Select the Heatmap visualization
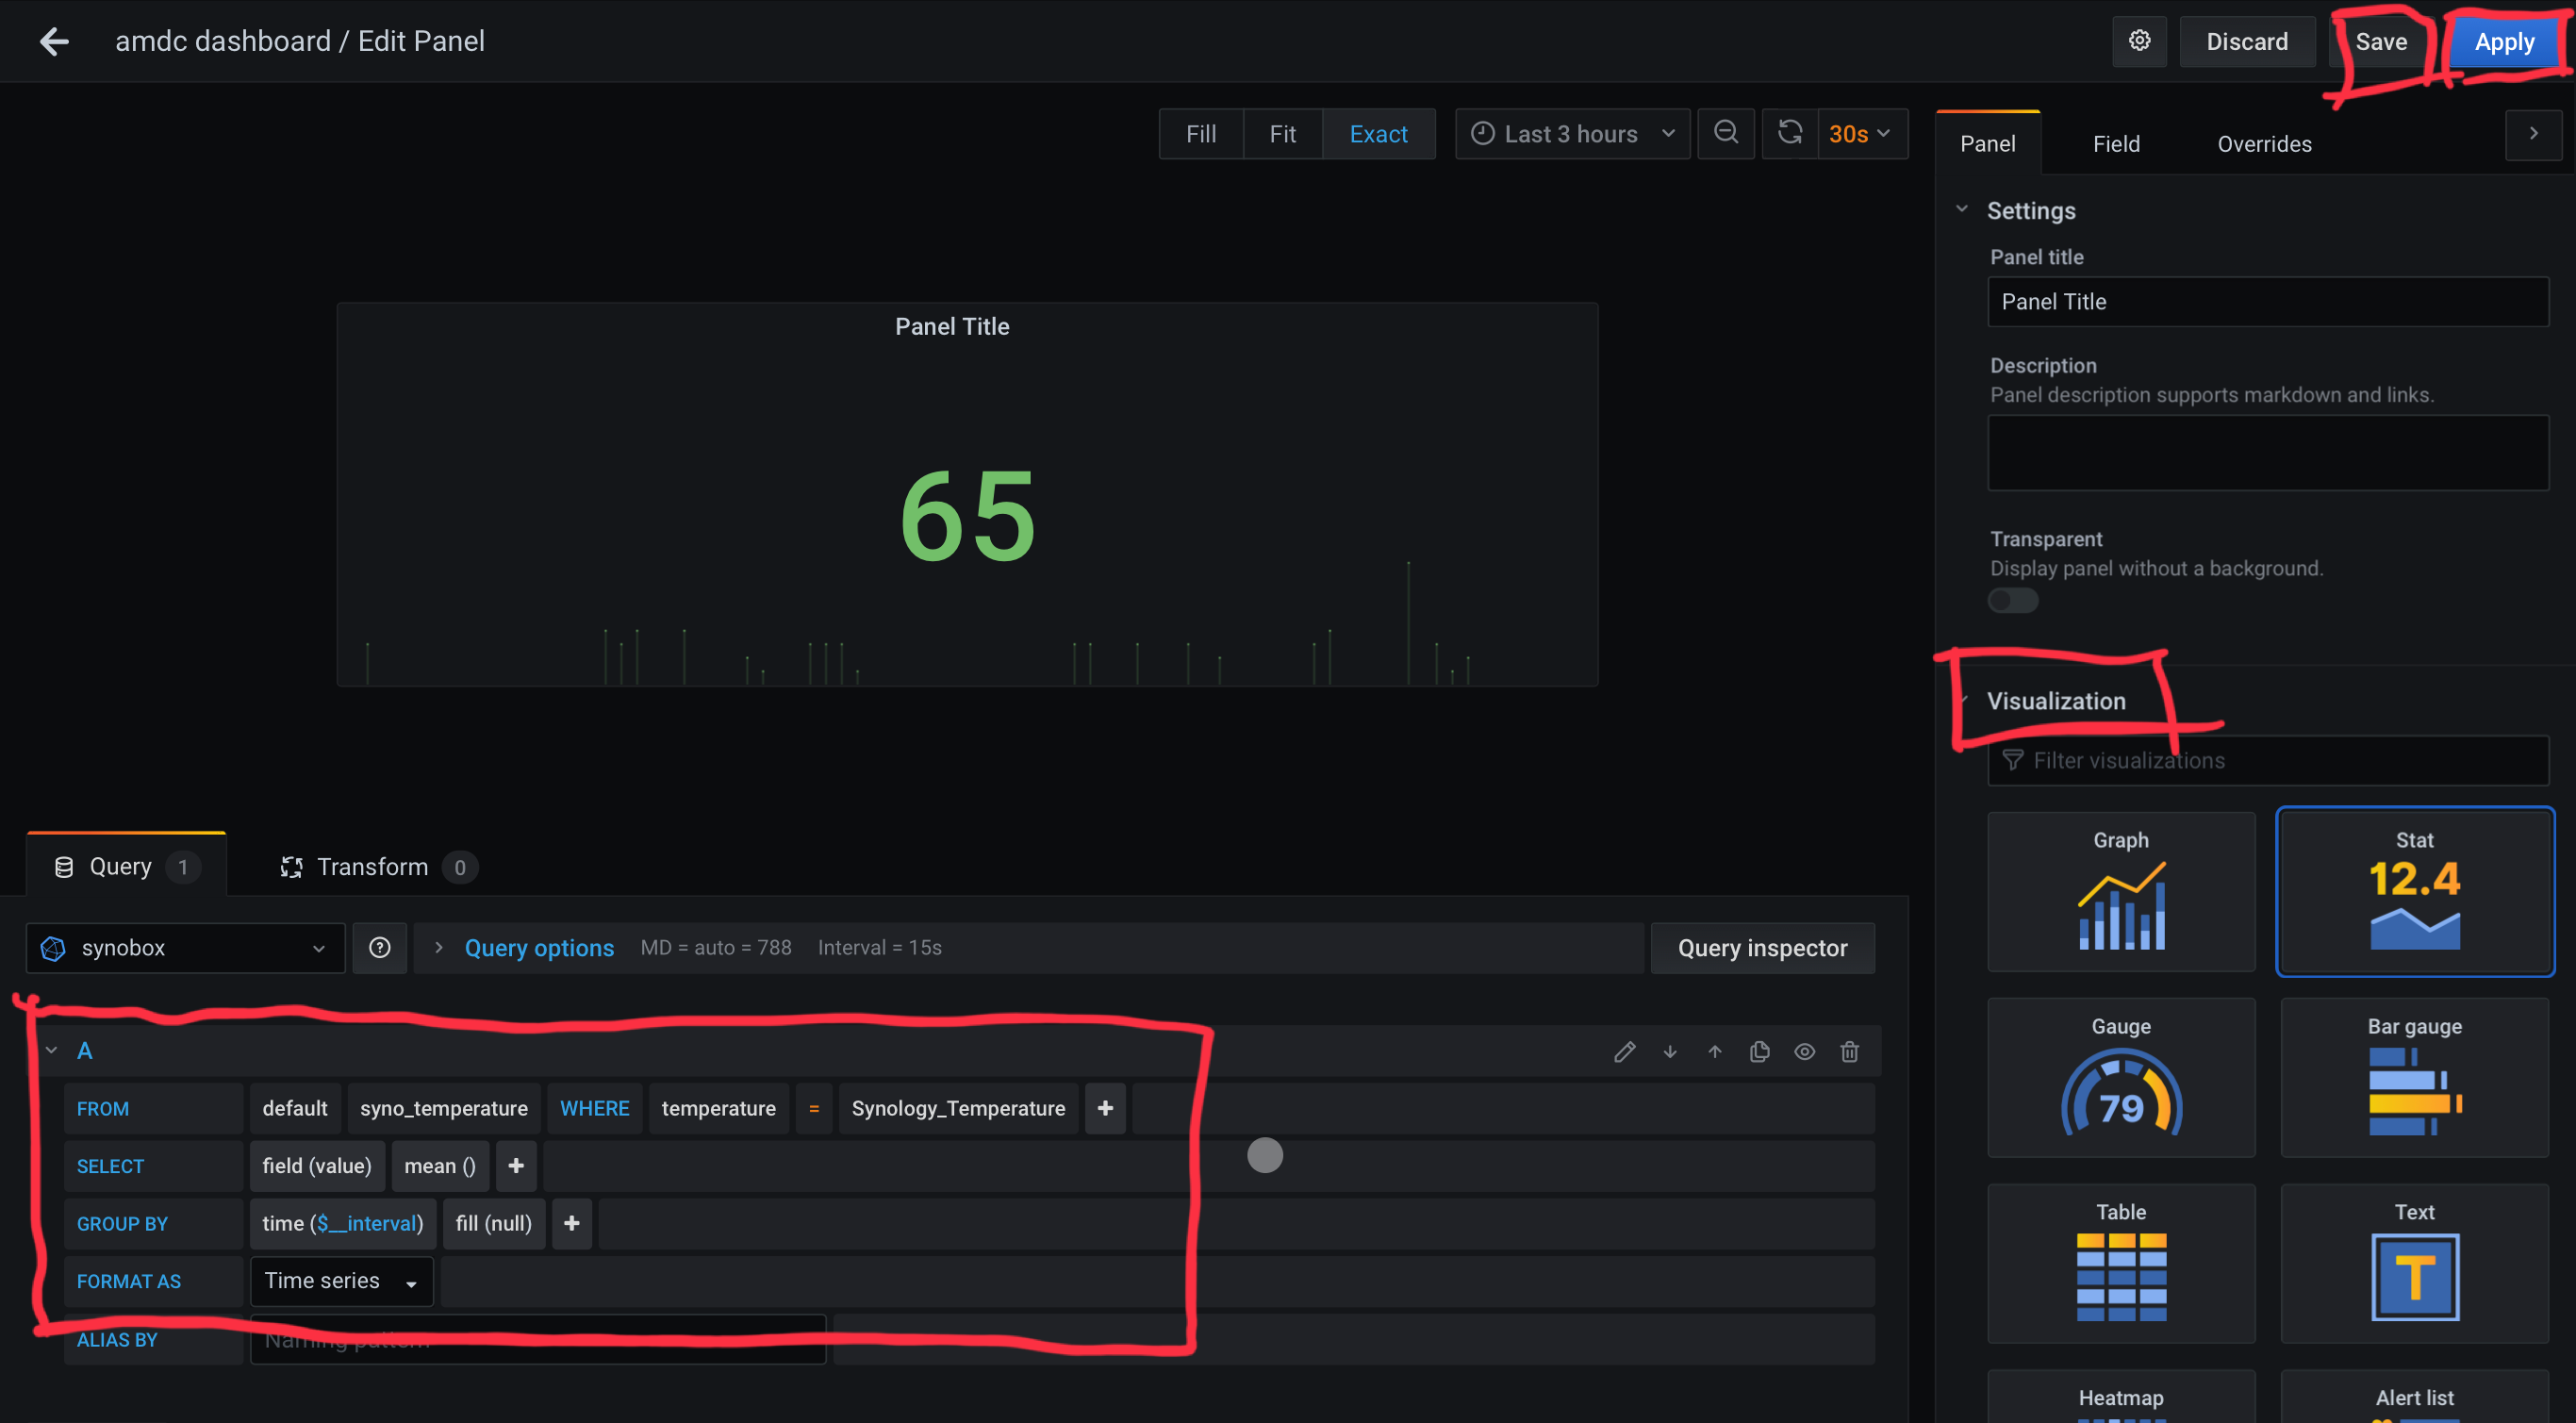This screenshot has width=2576, height=1423. (2121, 1397)
